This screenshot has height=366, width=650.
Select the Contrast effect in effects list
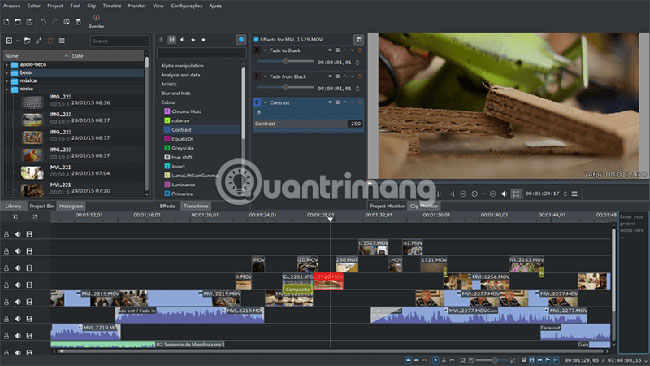tap(181, 130)
